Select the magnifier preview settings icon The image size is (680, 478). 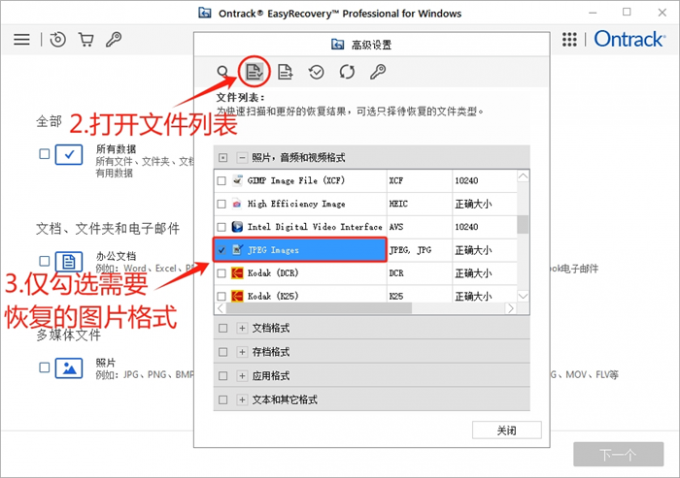click(223, 72)
